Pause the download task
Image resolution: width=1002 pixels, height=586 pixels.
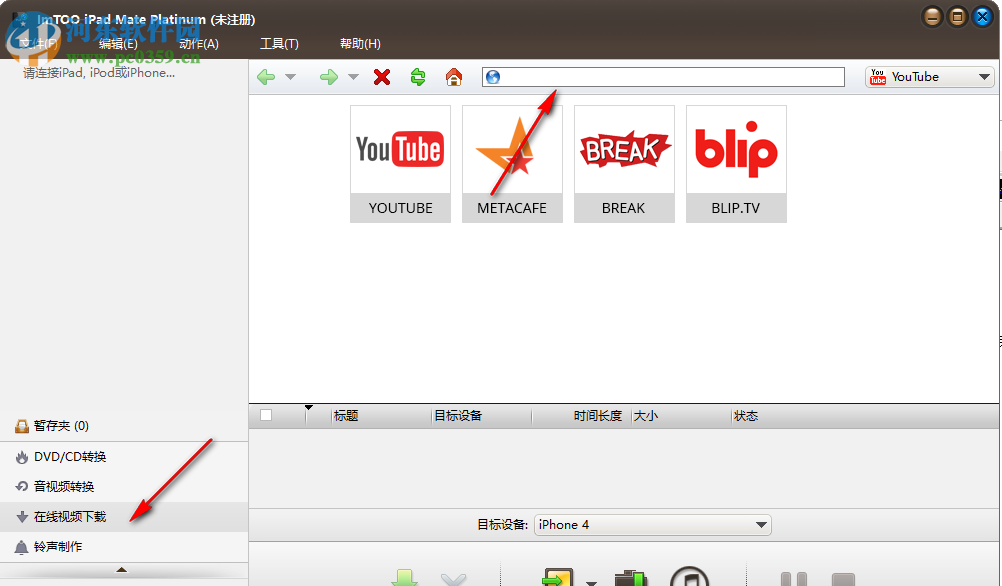click(794, 579)
